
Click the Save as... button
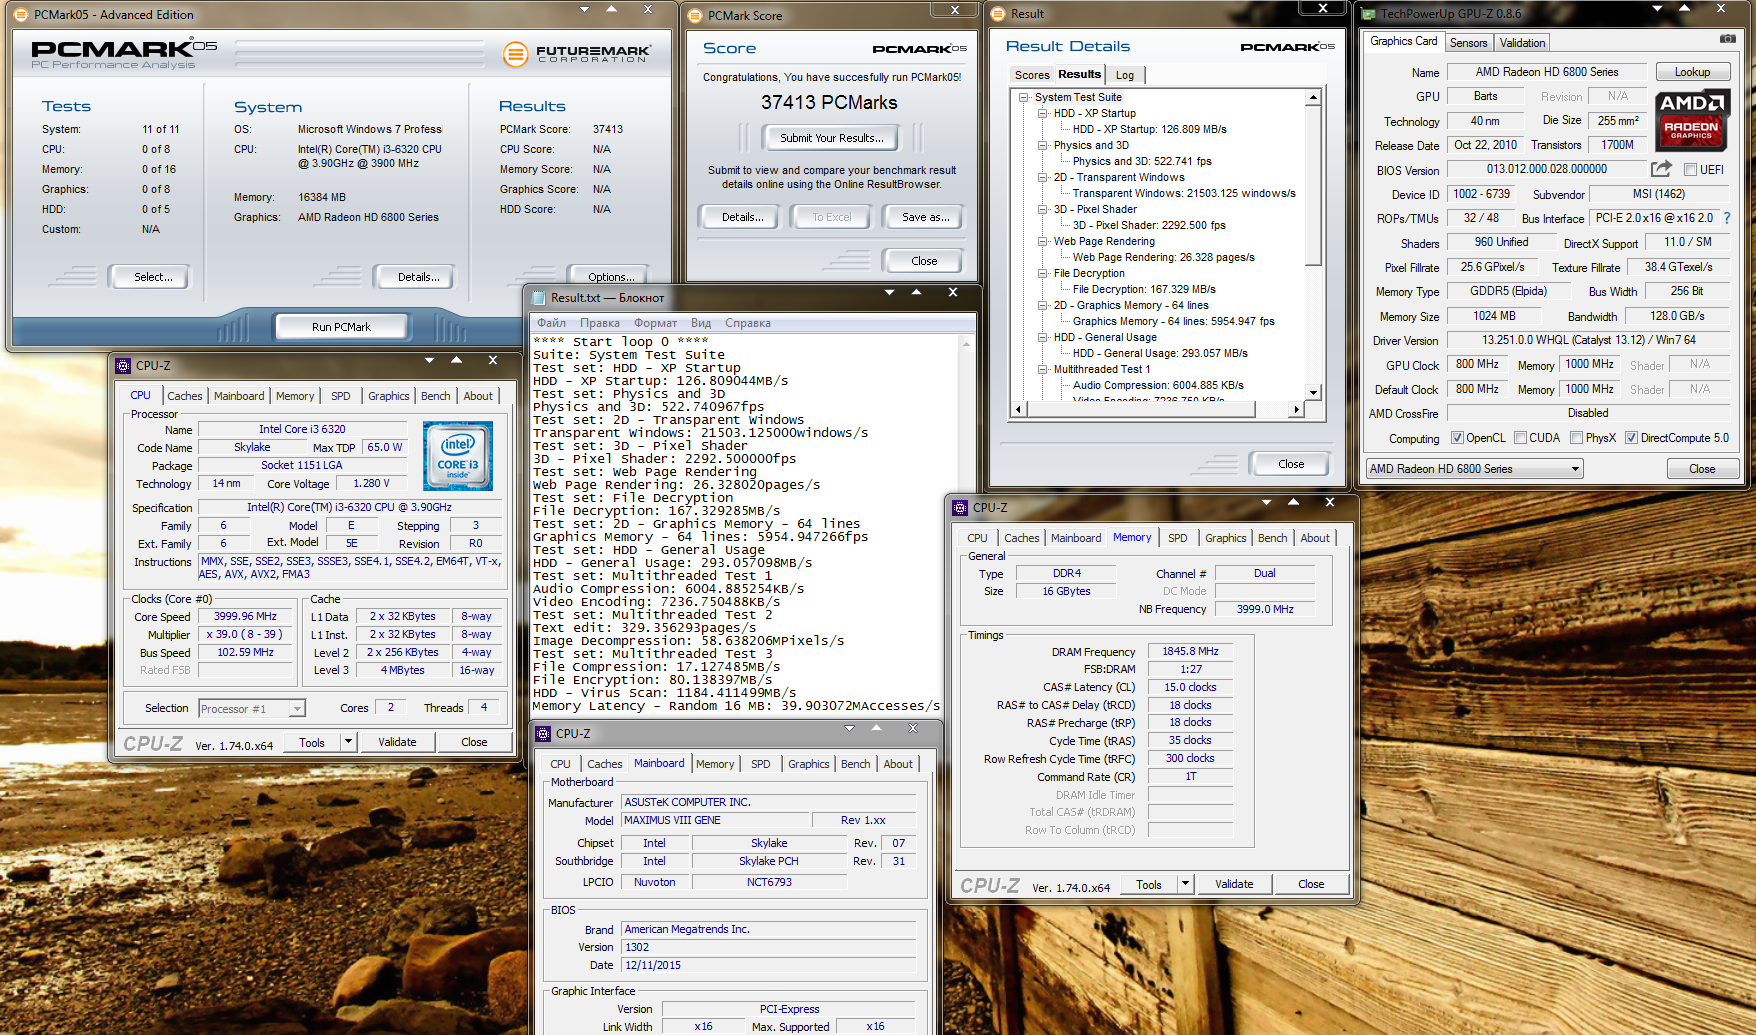tap(926, 217)
